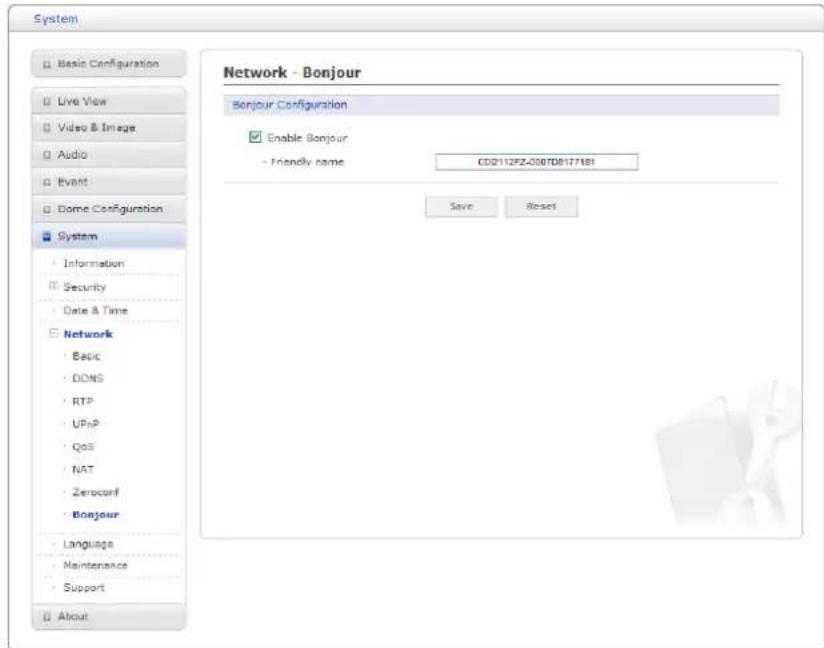Open the Security menu item
824x648 pixels.
pyautogui.click(x=85, y=287)
